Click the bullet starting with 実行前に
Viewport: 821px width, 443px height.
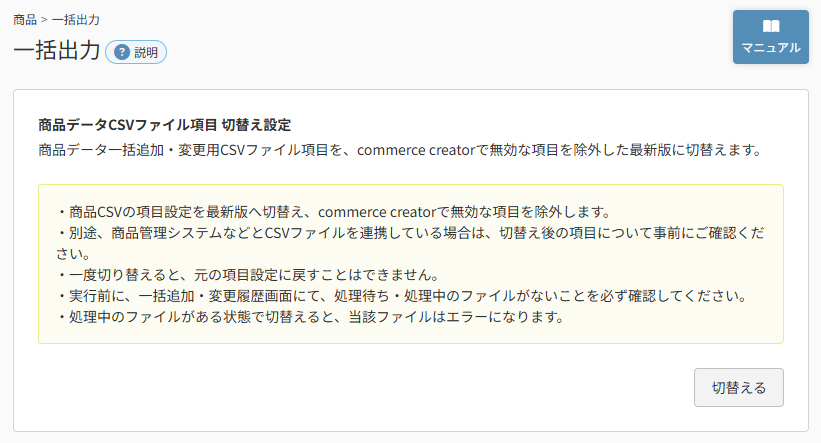(402, 296)
